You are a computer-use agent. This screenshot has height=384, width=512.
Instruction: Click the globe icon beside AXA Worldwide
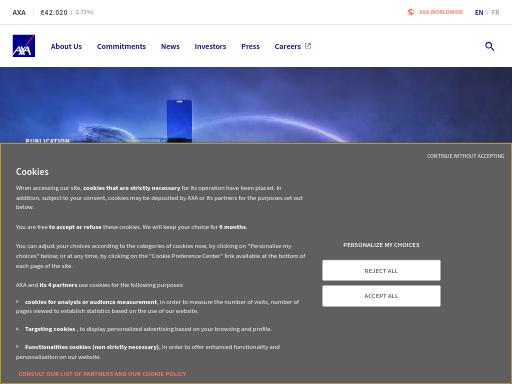411,12
